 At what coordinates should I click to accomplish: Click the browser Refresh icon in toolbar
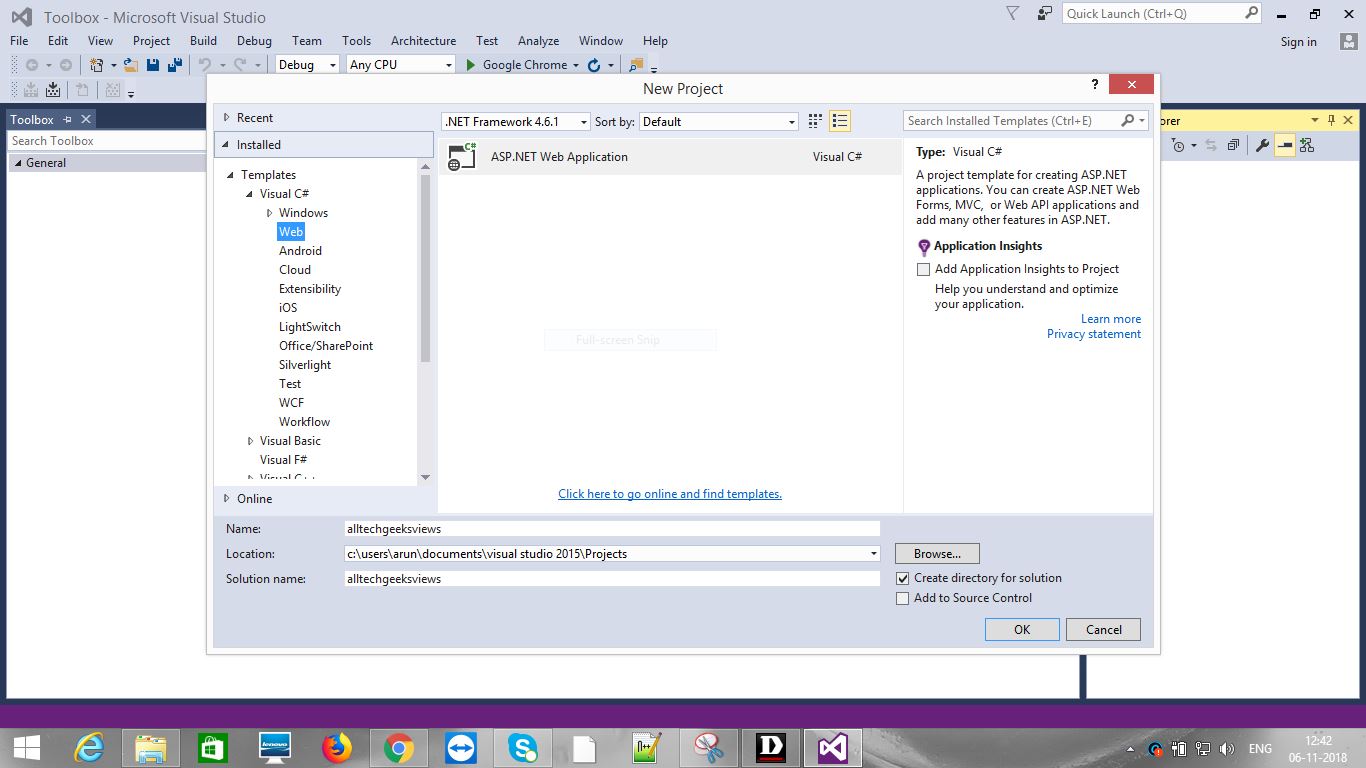coord(594,65)
